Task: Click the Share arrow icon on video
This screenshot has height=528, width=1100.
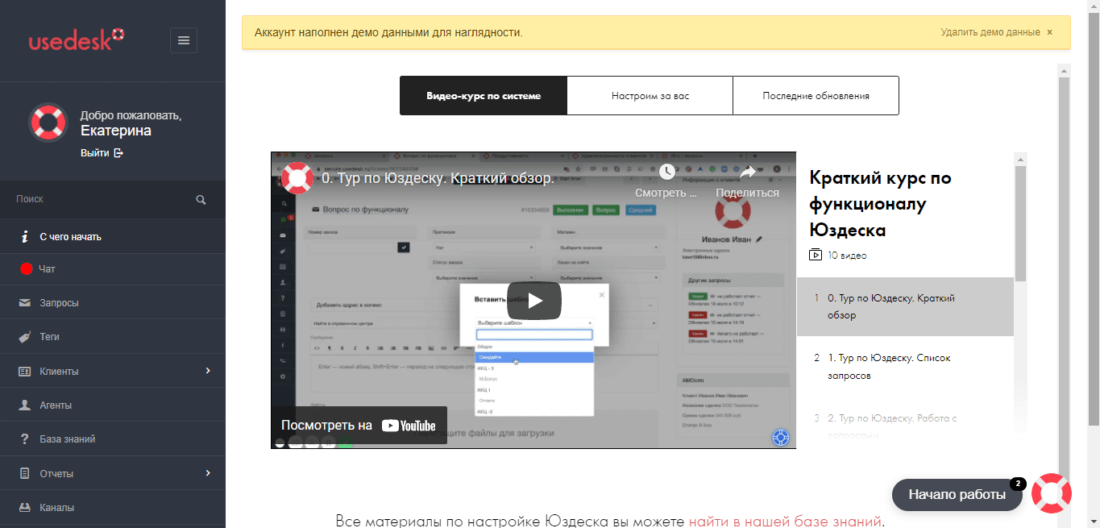Action: [748, 172]
